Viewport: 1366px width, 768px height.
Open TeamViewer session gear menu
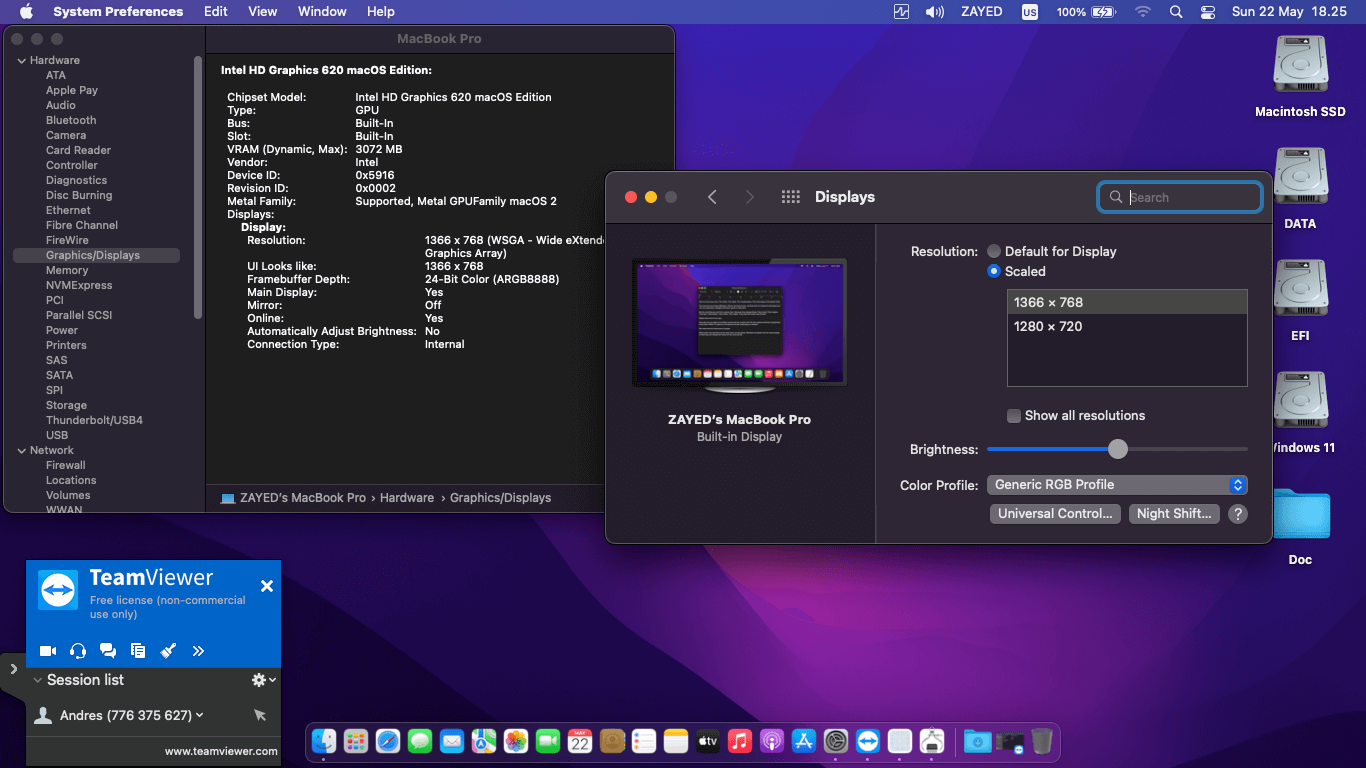pos(263,680)
